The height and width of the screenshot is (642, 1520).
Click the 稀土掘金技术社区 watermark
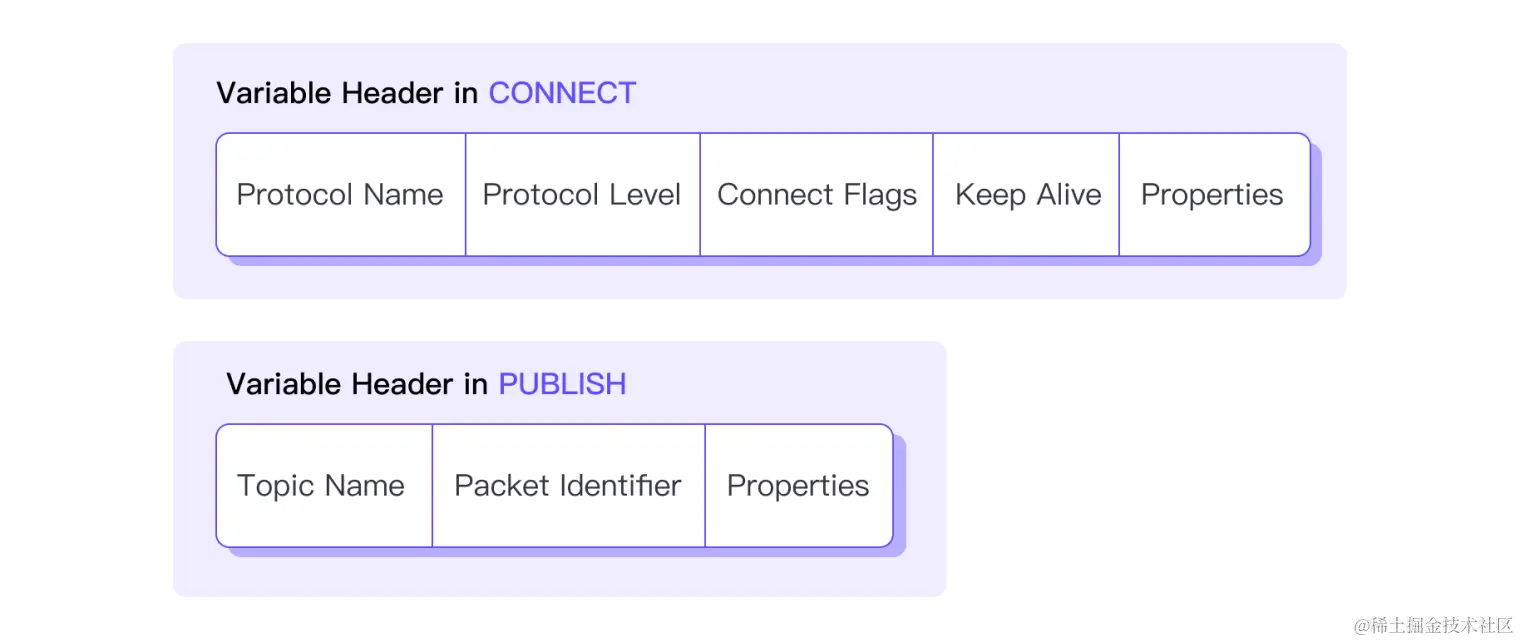coord(1434,625)
